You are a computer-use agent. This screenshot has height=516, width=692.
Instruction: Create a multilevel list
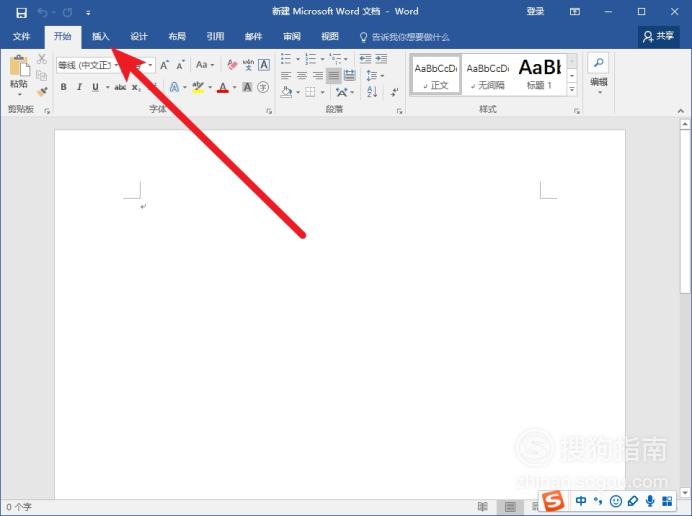[335, 58]
